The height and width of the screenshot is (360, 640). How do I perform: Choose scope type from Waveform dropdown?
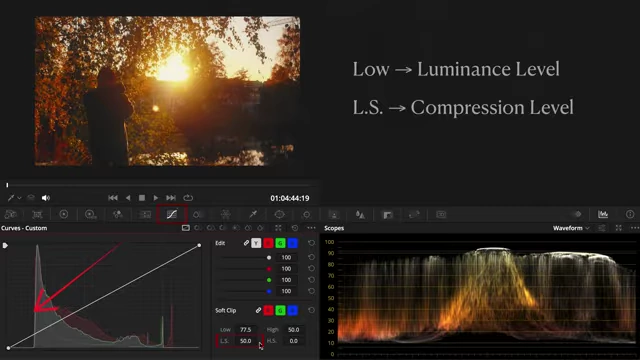[571, 228]
